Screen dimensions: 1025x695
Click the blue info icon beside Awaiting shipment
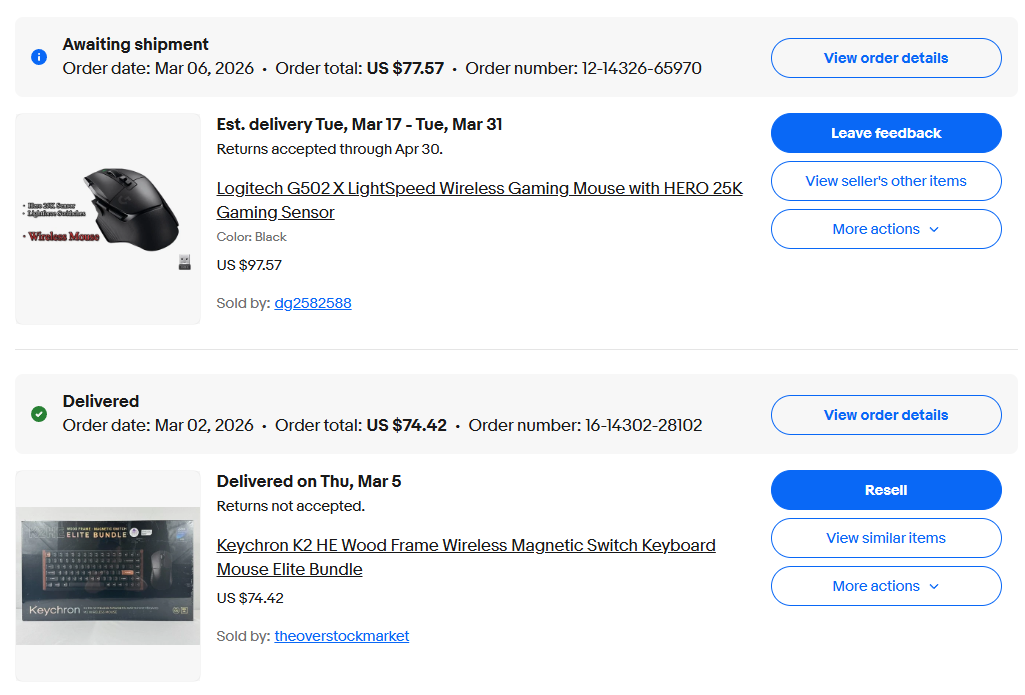click(x=39, y=57)
